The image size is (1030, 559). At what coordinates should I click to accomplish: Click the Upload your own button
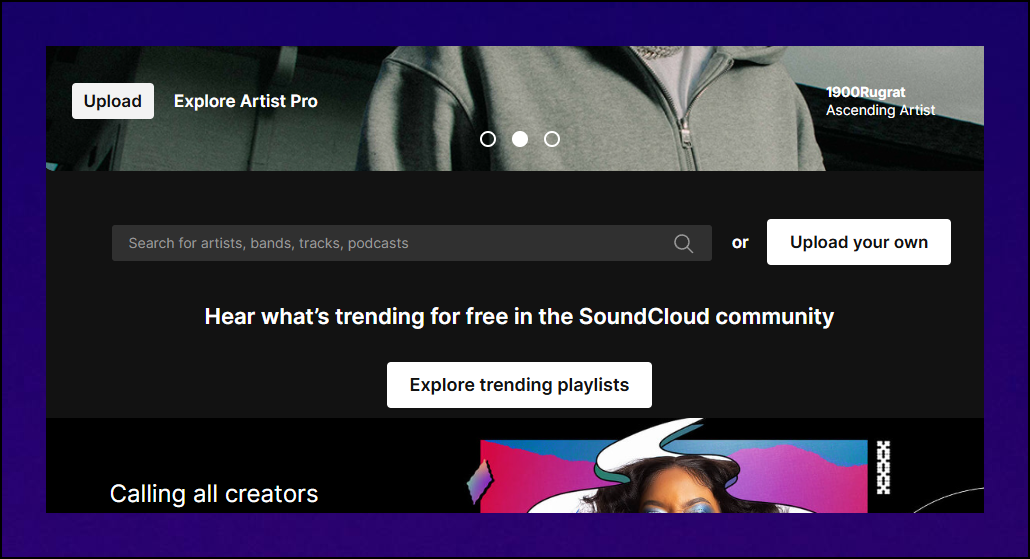click(x=859, y=242)
